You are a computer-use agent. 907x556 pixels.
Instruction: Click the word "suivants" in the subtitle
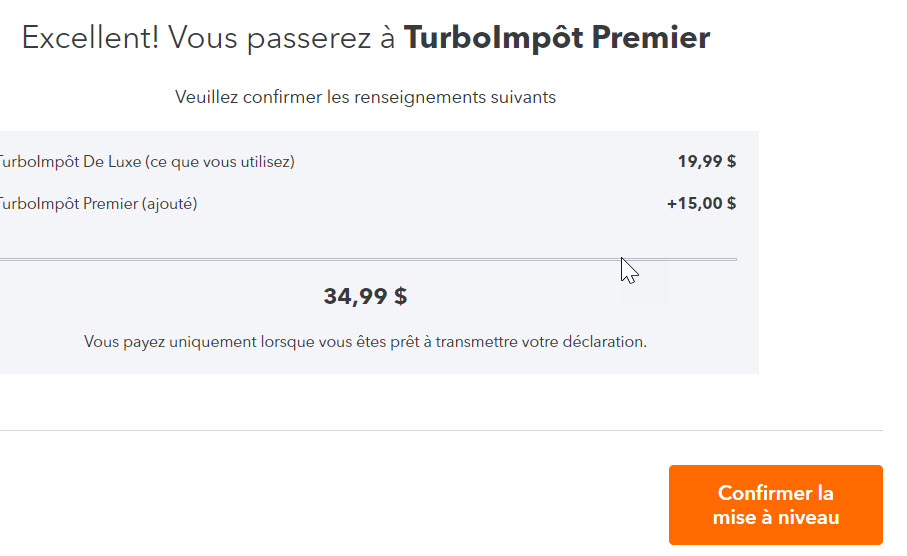[527, 97]
